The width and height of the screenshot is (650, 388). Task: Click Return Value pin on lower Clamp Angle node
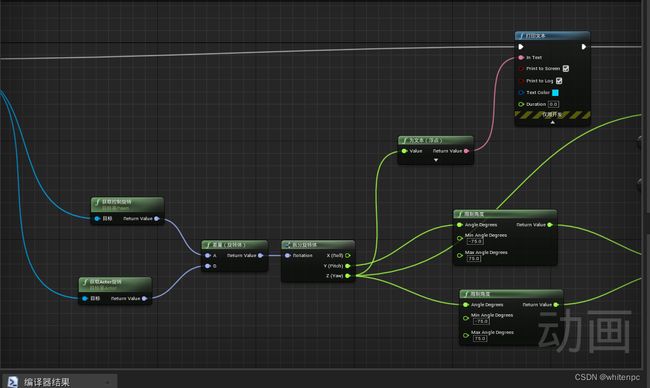(x=556, y=305)
